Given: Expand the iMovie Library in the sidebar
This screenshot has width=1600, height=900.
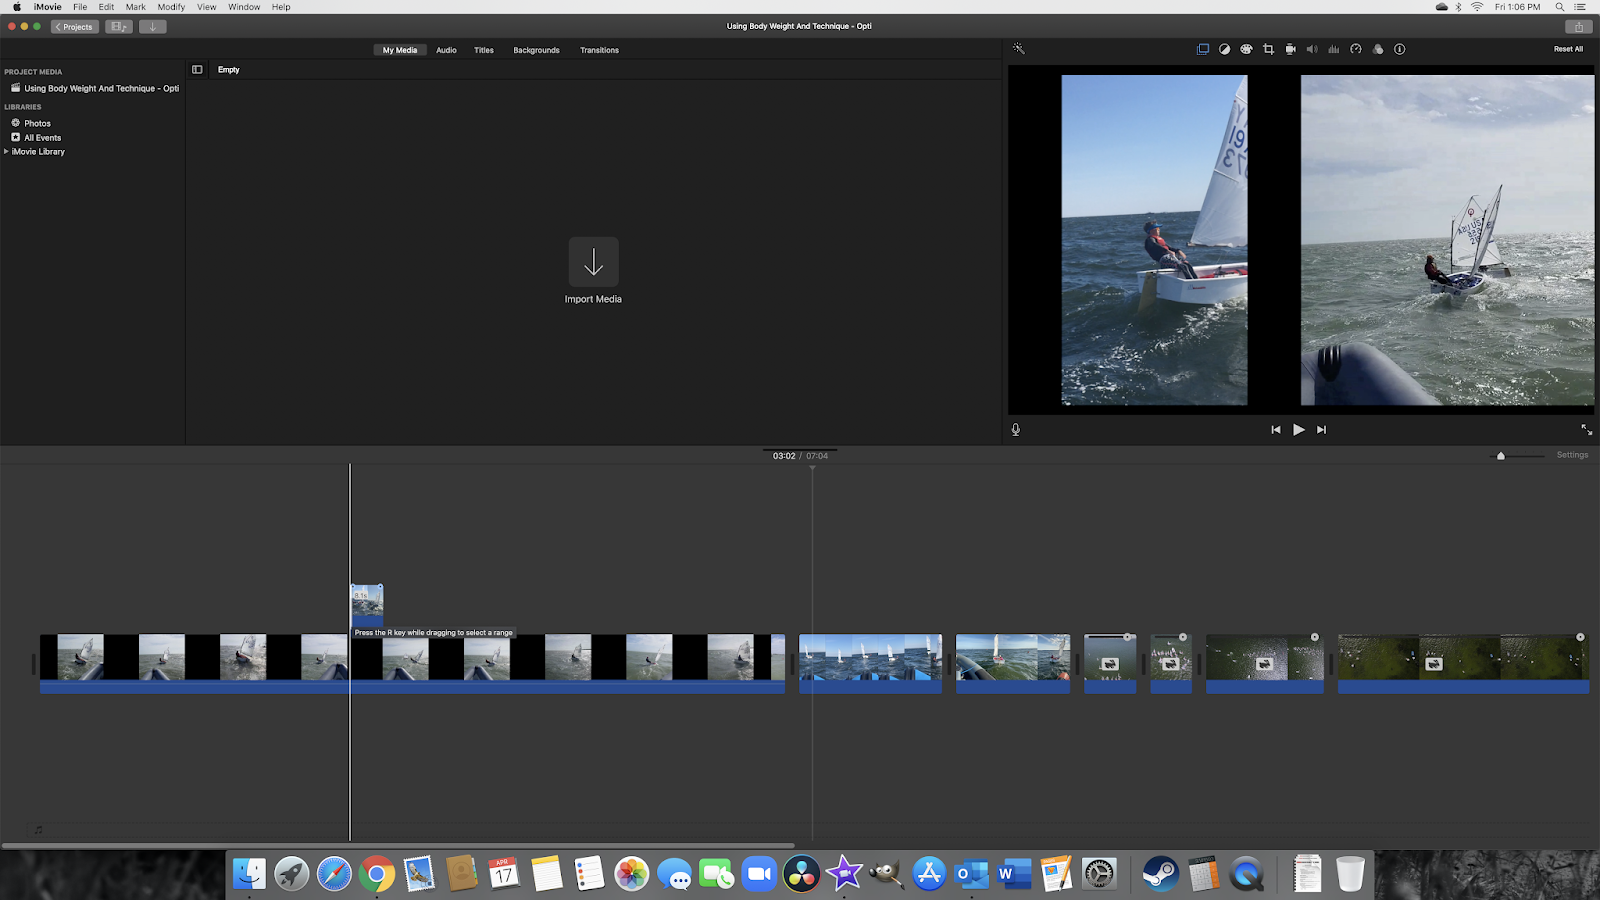Looking at the screenshot, I should (6, 151).
